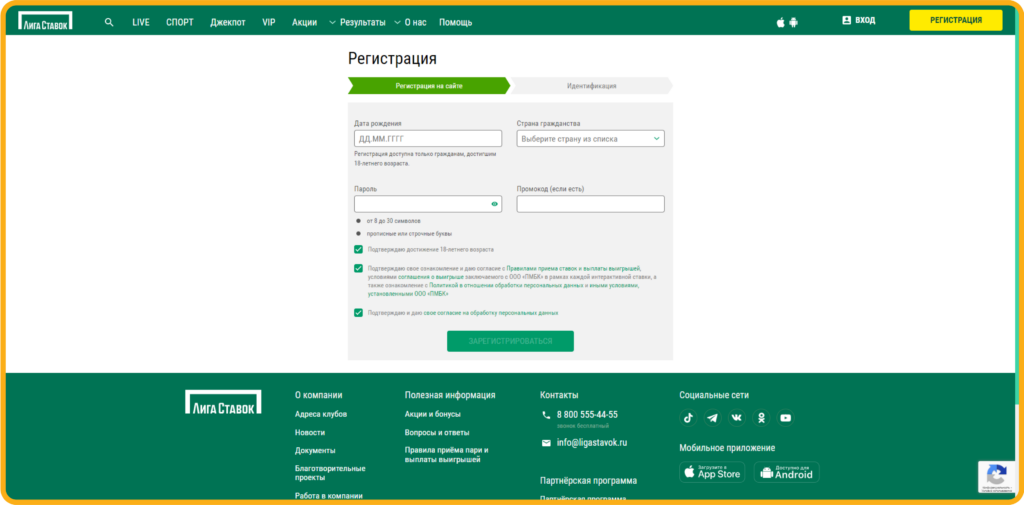Open search with the magnifier icon
The image size is (1024, 505).
pyautogui.click(x=109, y=22)
